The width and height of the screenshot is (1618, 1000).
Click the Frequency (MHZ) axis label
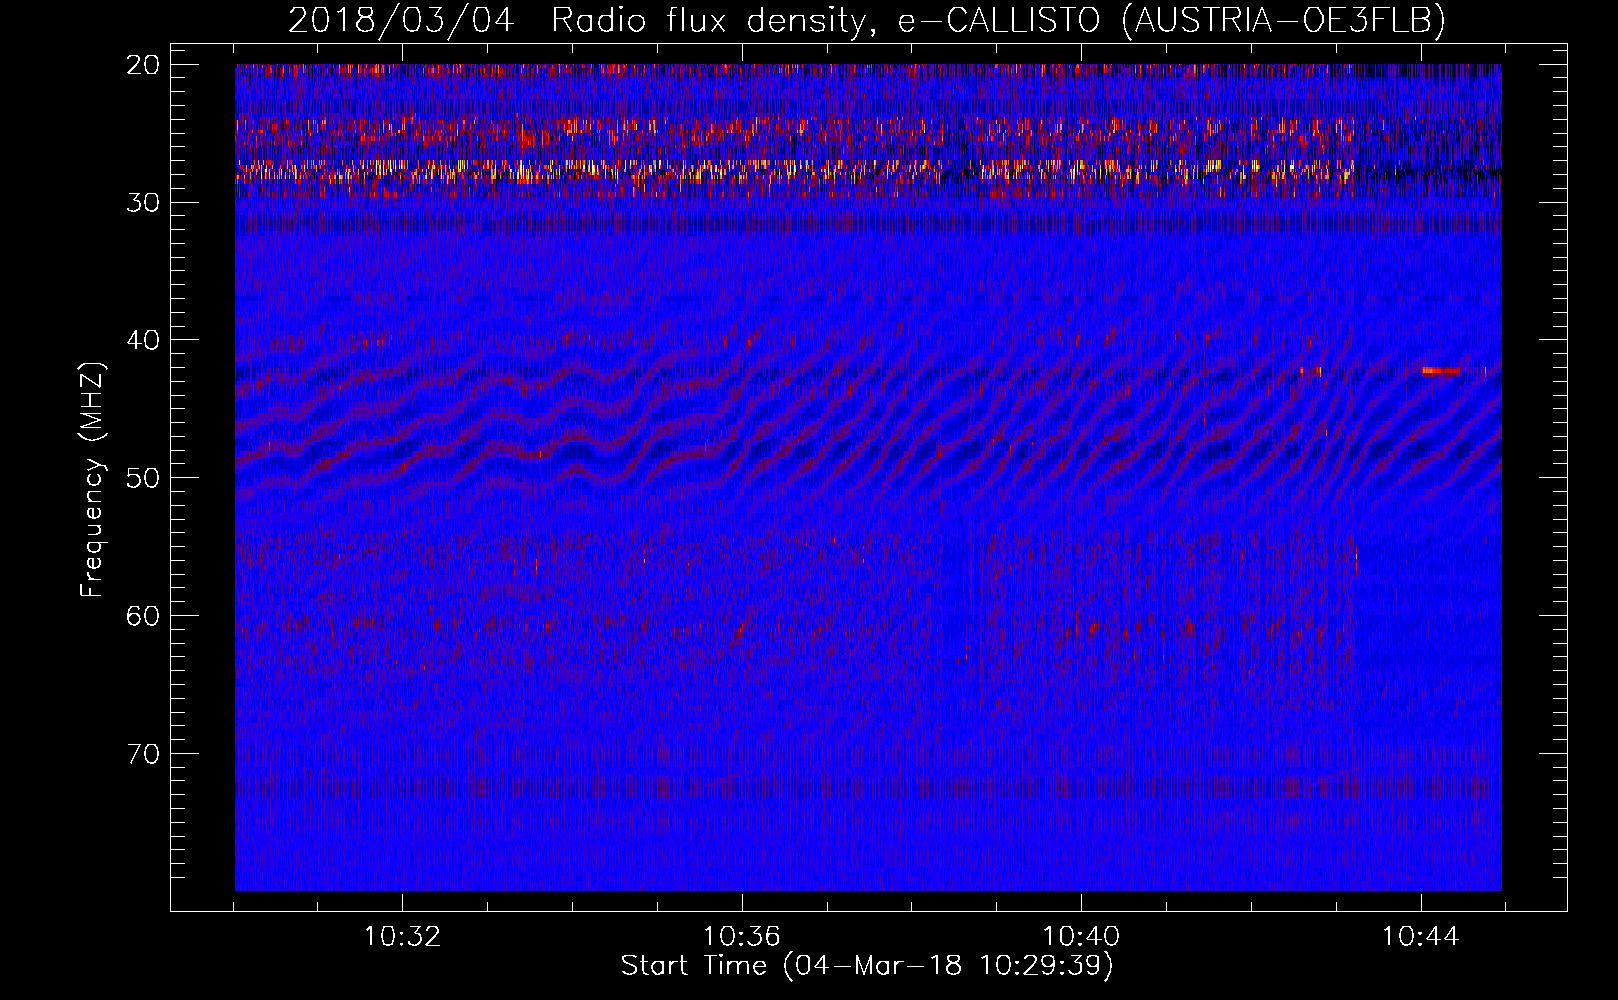pos(92,480)
